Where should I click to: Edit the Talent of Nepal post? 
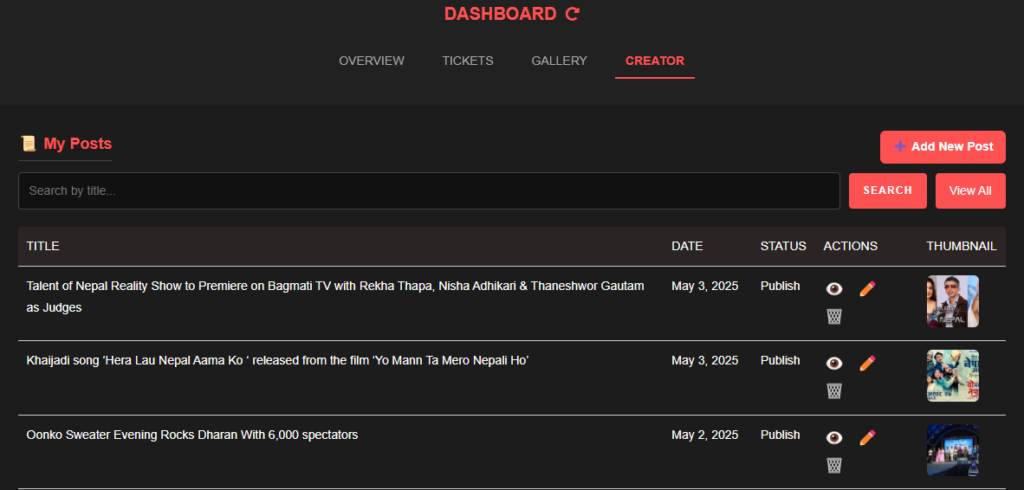[x=867, y=289]
